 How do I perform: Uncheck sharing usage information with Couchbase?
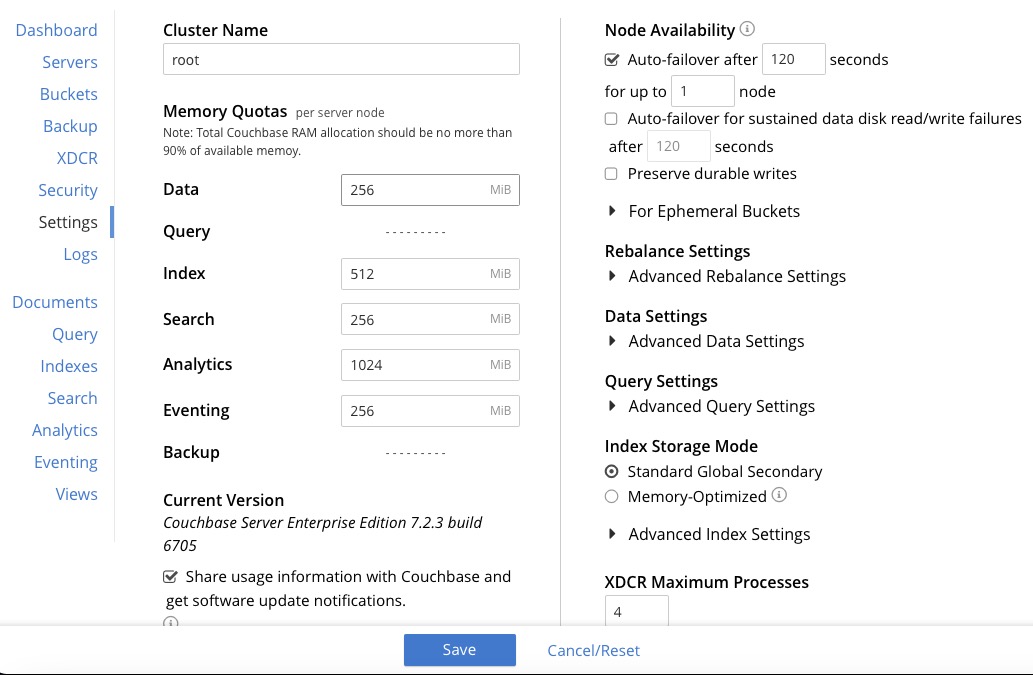click(x=170, y=576)
